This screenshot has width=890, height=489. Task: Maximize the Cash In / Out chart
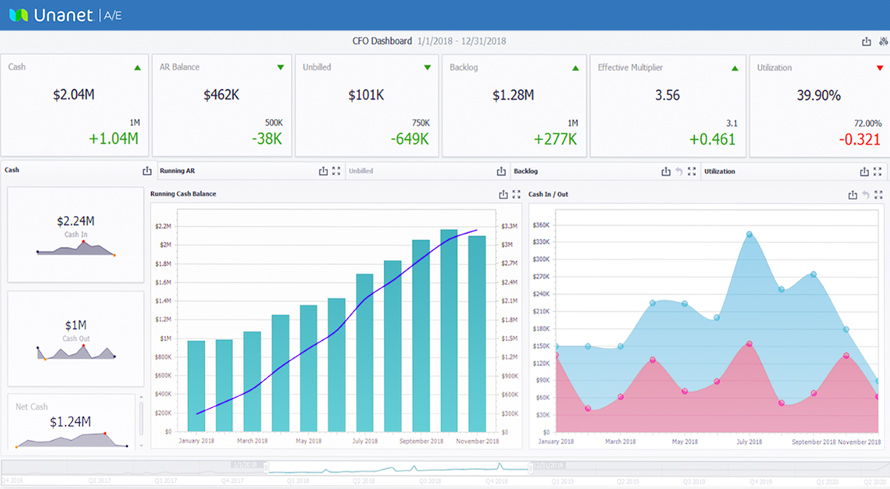tap(879, 195)
